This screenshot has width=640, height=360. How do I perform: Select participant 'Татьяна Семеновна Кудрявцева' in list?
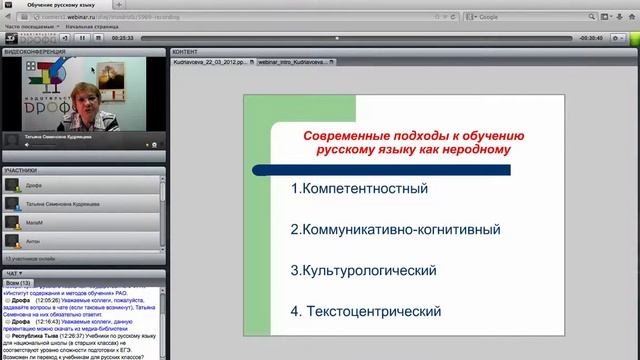pyautogui.click(x=81, y=204)
